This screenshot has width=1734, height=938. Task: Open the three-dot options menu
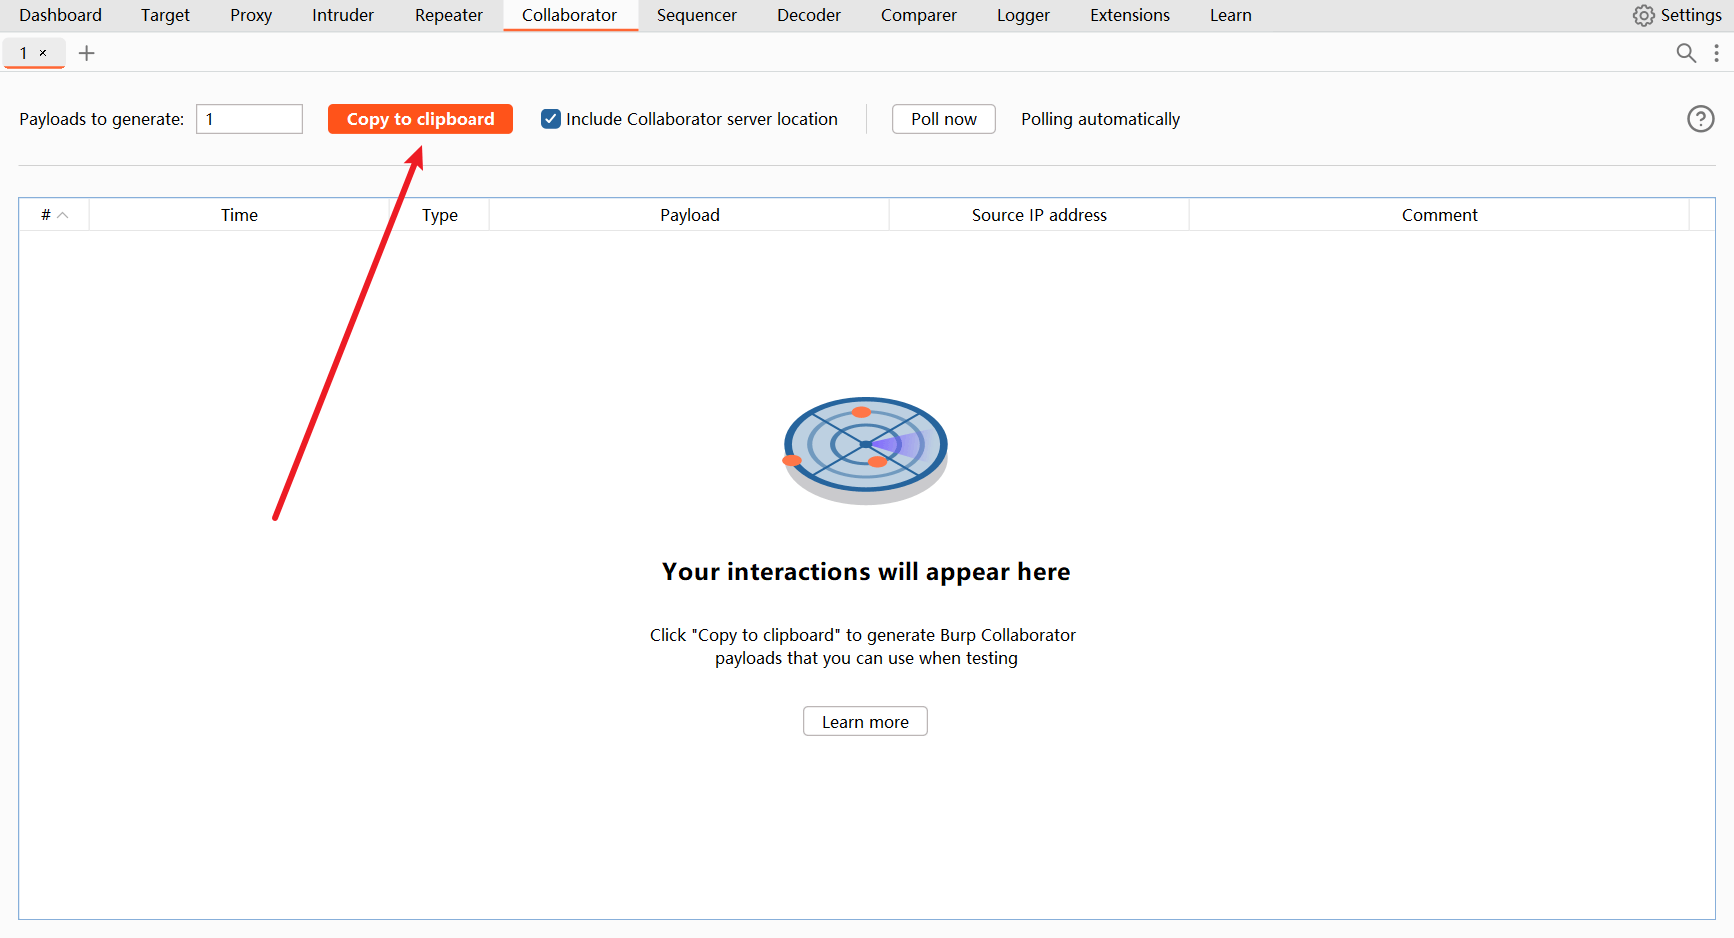tap(1716, 53)
